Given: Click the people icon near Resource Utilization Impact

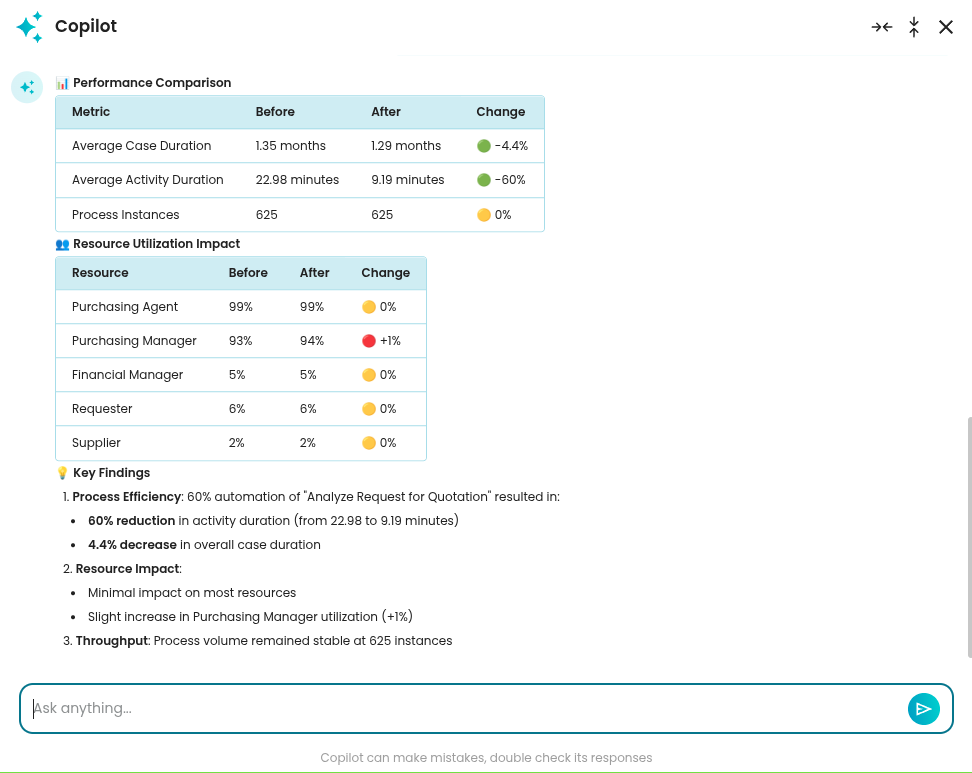Looking at the screenshot, I should click(62, 244).
